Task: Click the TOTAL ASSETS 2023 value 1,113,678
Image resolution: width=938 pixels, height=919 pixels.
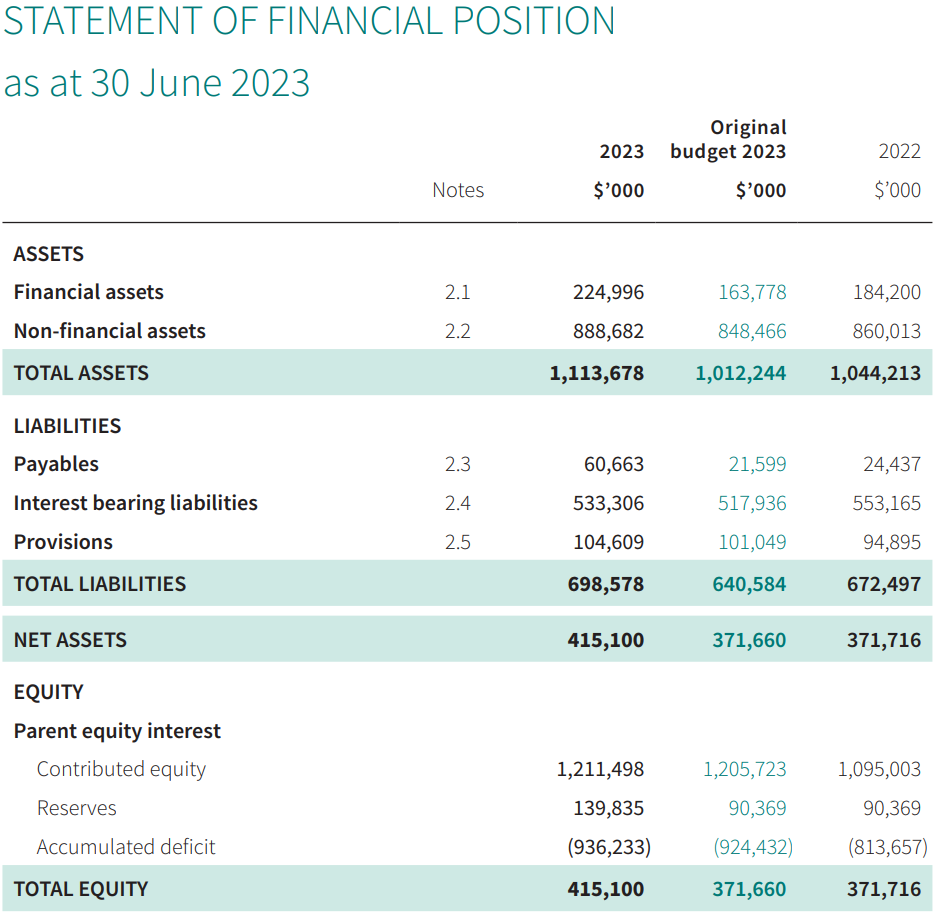Action: click(596, 373)
